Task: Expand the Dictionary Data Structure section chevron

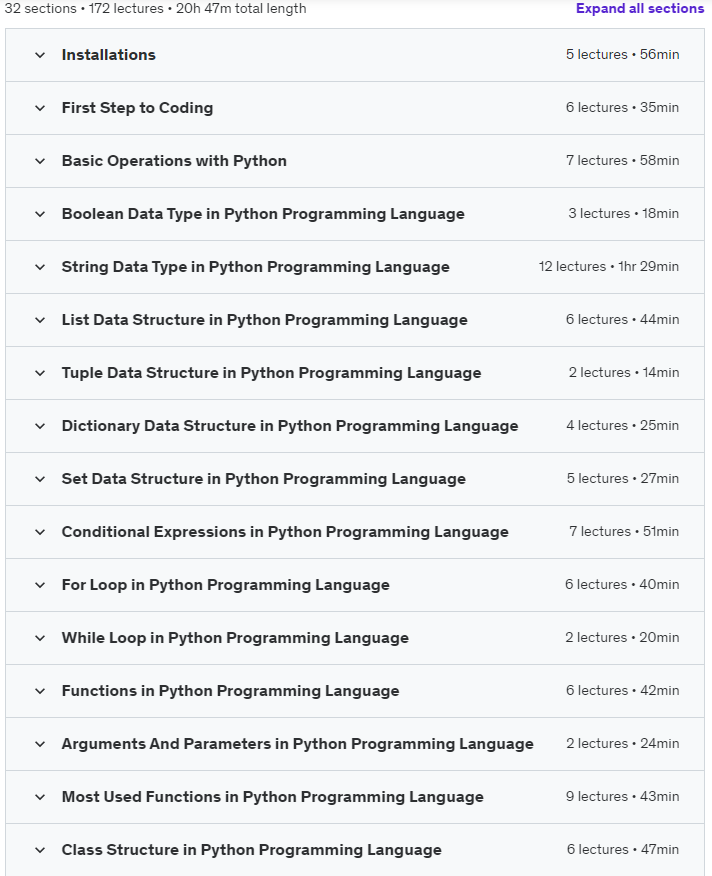Action: pos(40,426)
